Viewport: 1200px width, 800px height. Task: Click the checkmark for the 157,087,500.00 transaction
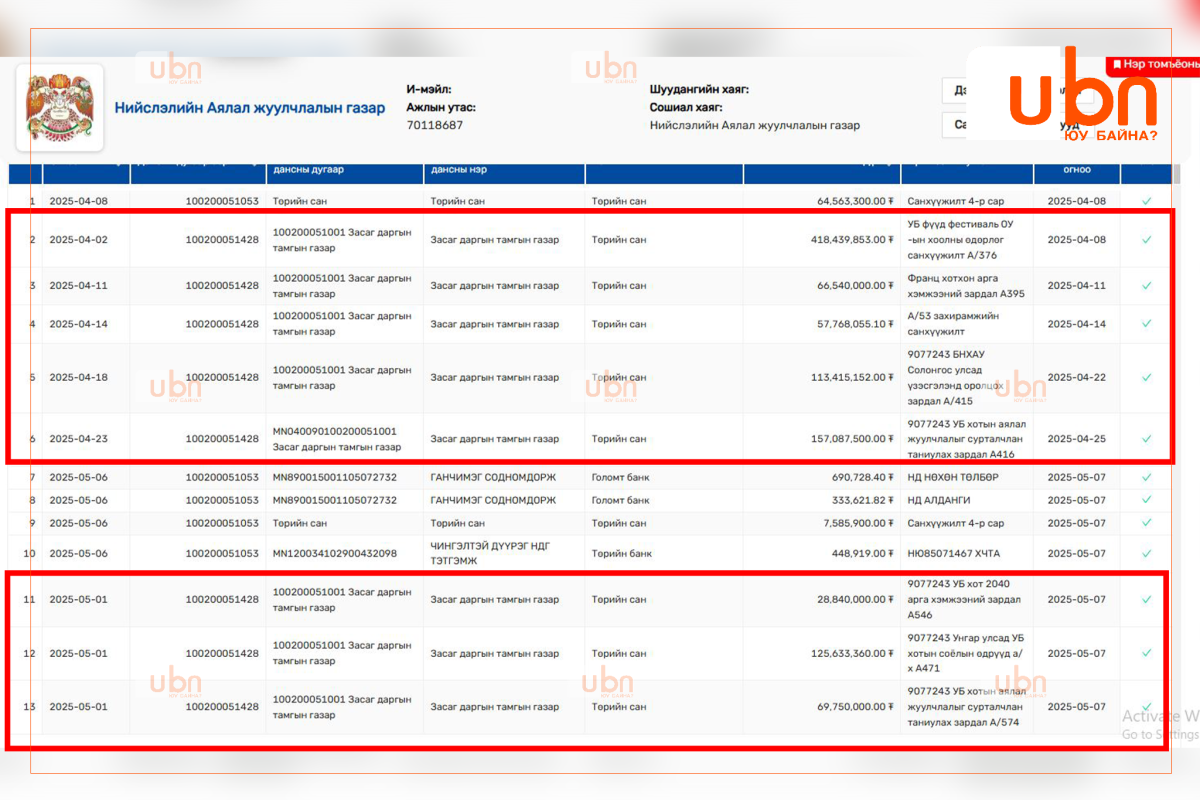1146,439
